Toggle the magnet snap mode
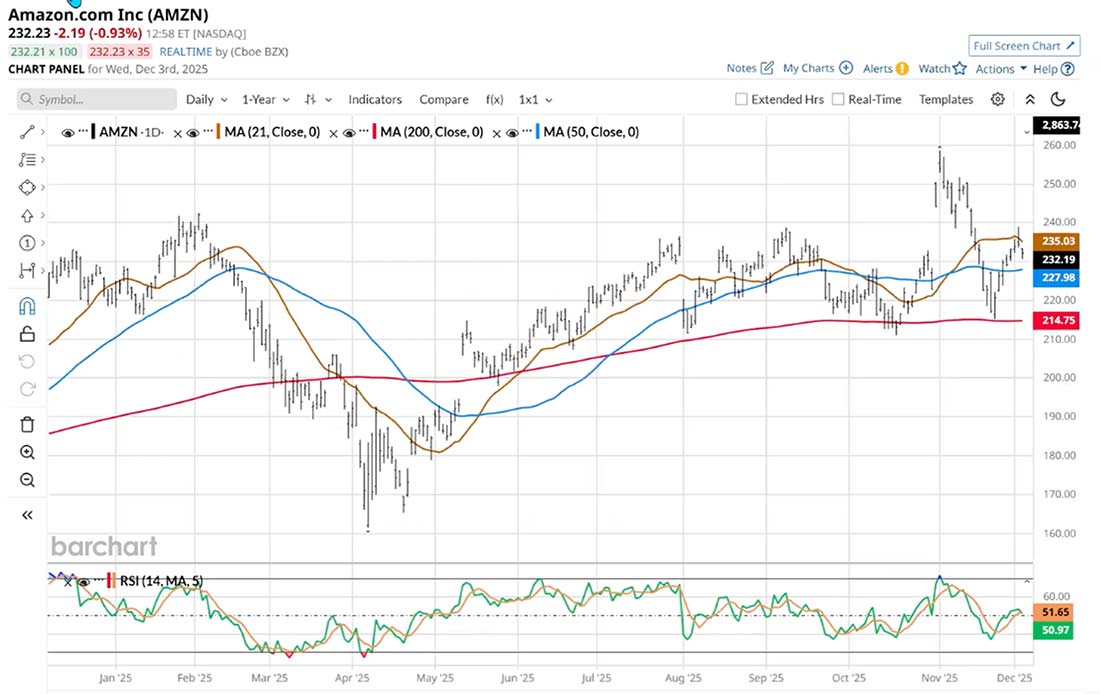 [26, 305]
